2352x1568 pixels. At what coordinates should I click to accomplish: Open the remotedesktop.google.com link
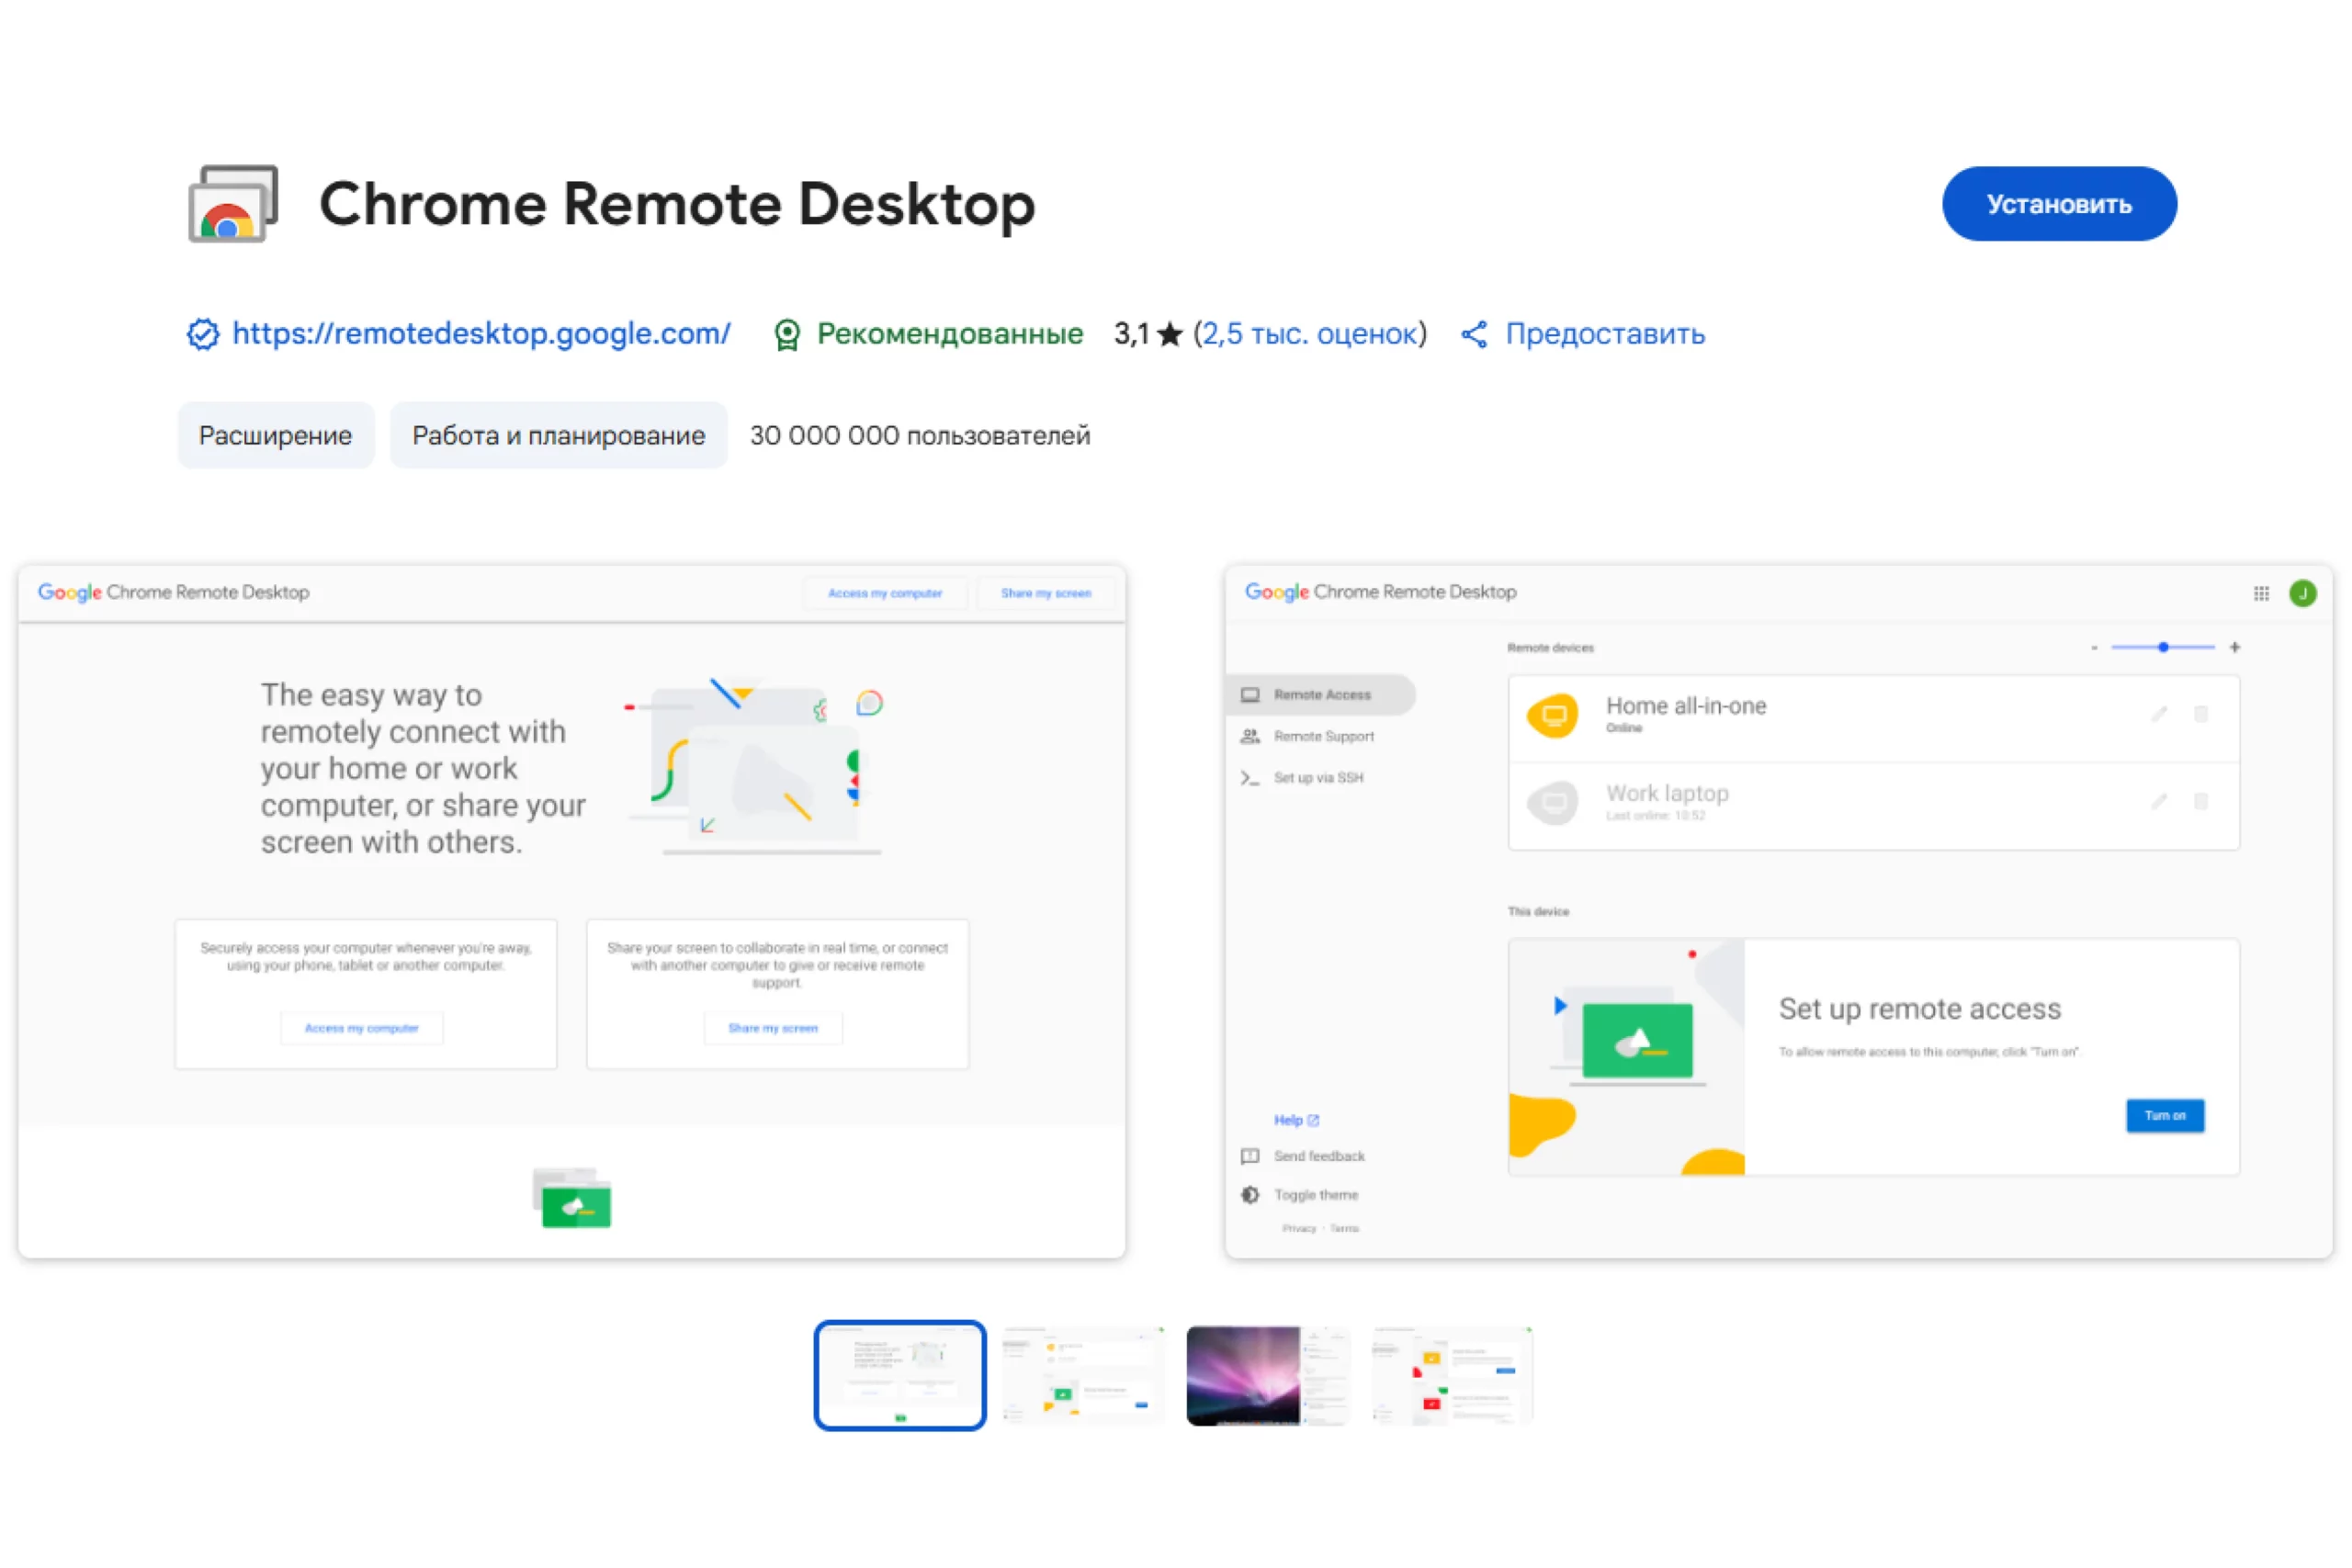coord(481,333)
